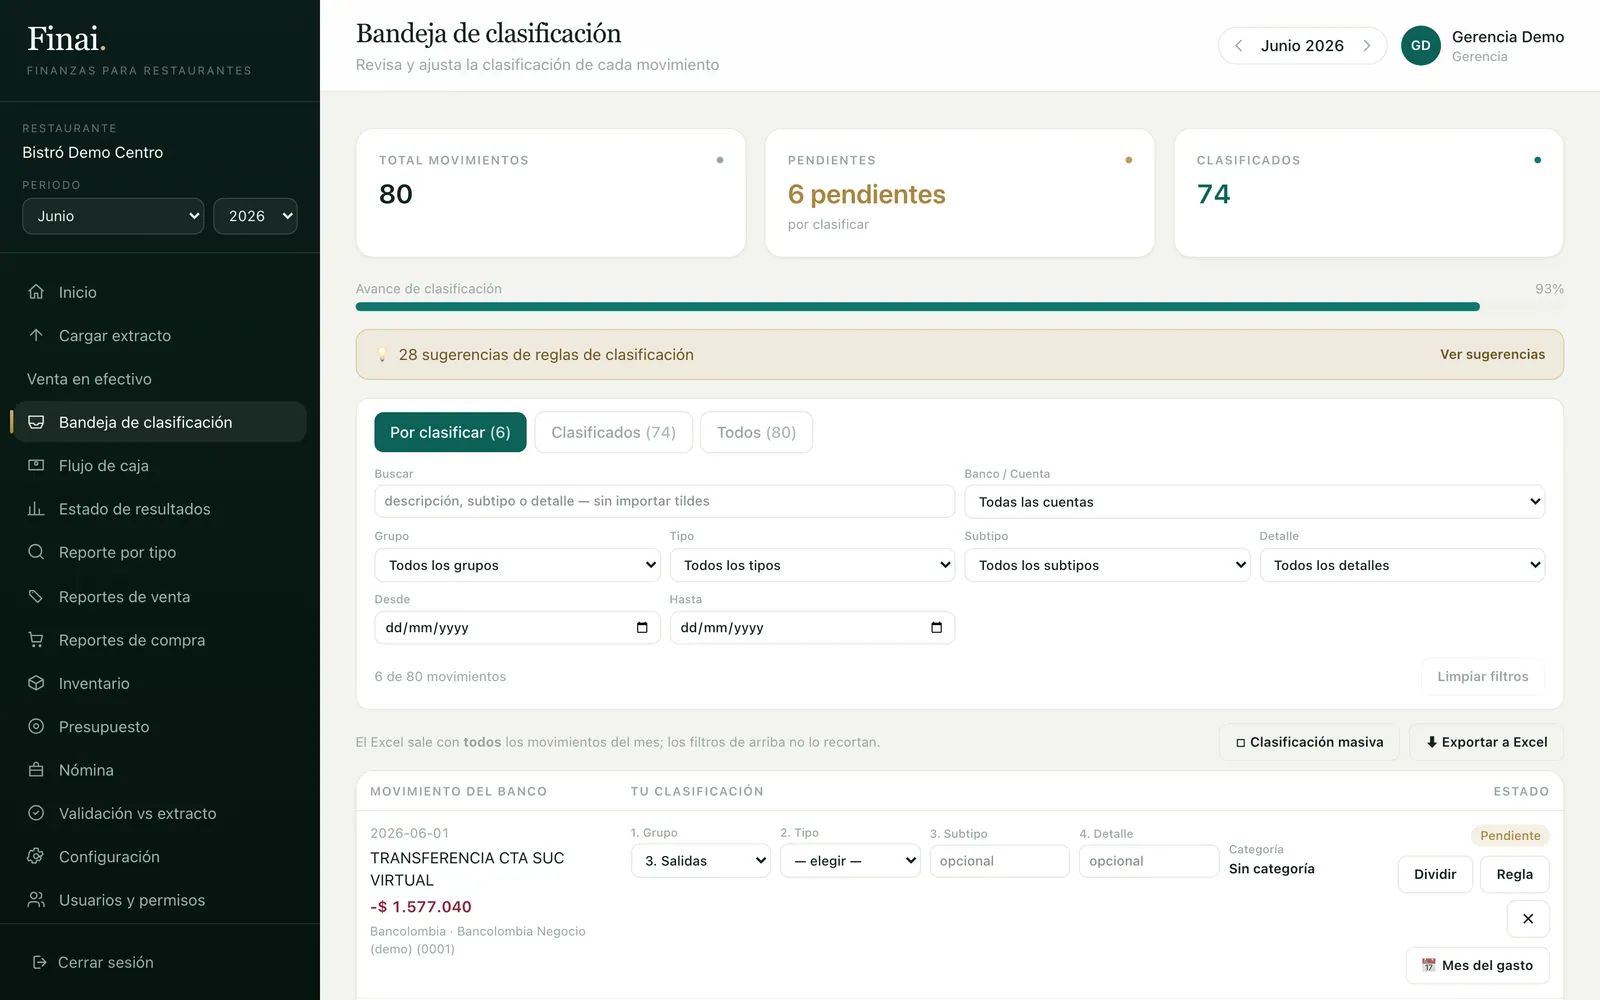Select the Por clasificar (6) tab
Image resolution: width=1600 pixels, height=1000 pixels.
(450, 432)
